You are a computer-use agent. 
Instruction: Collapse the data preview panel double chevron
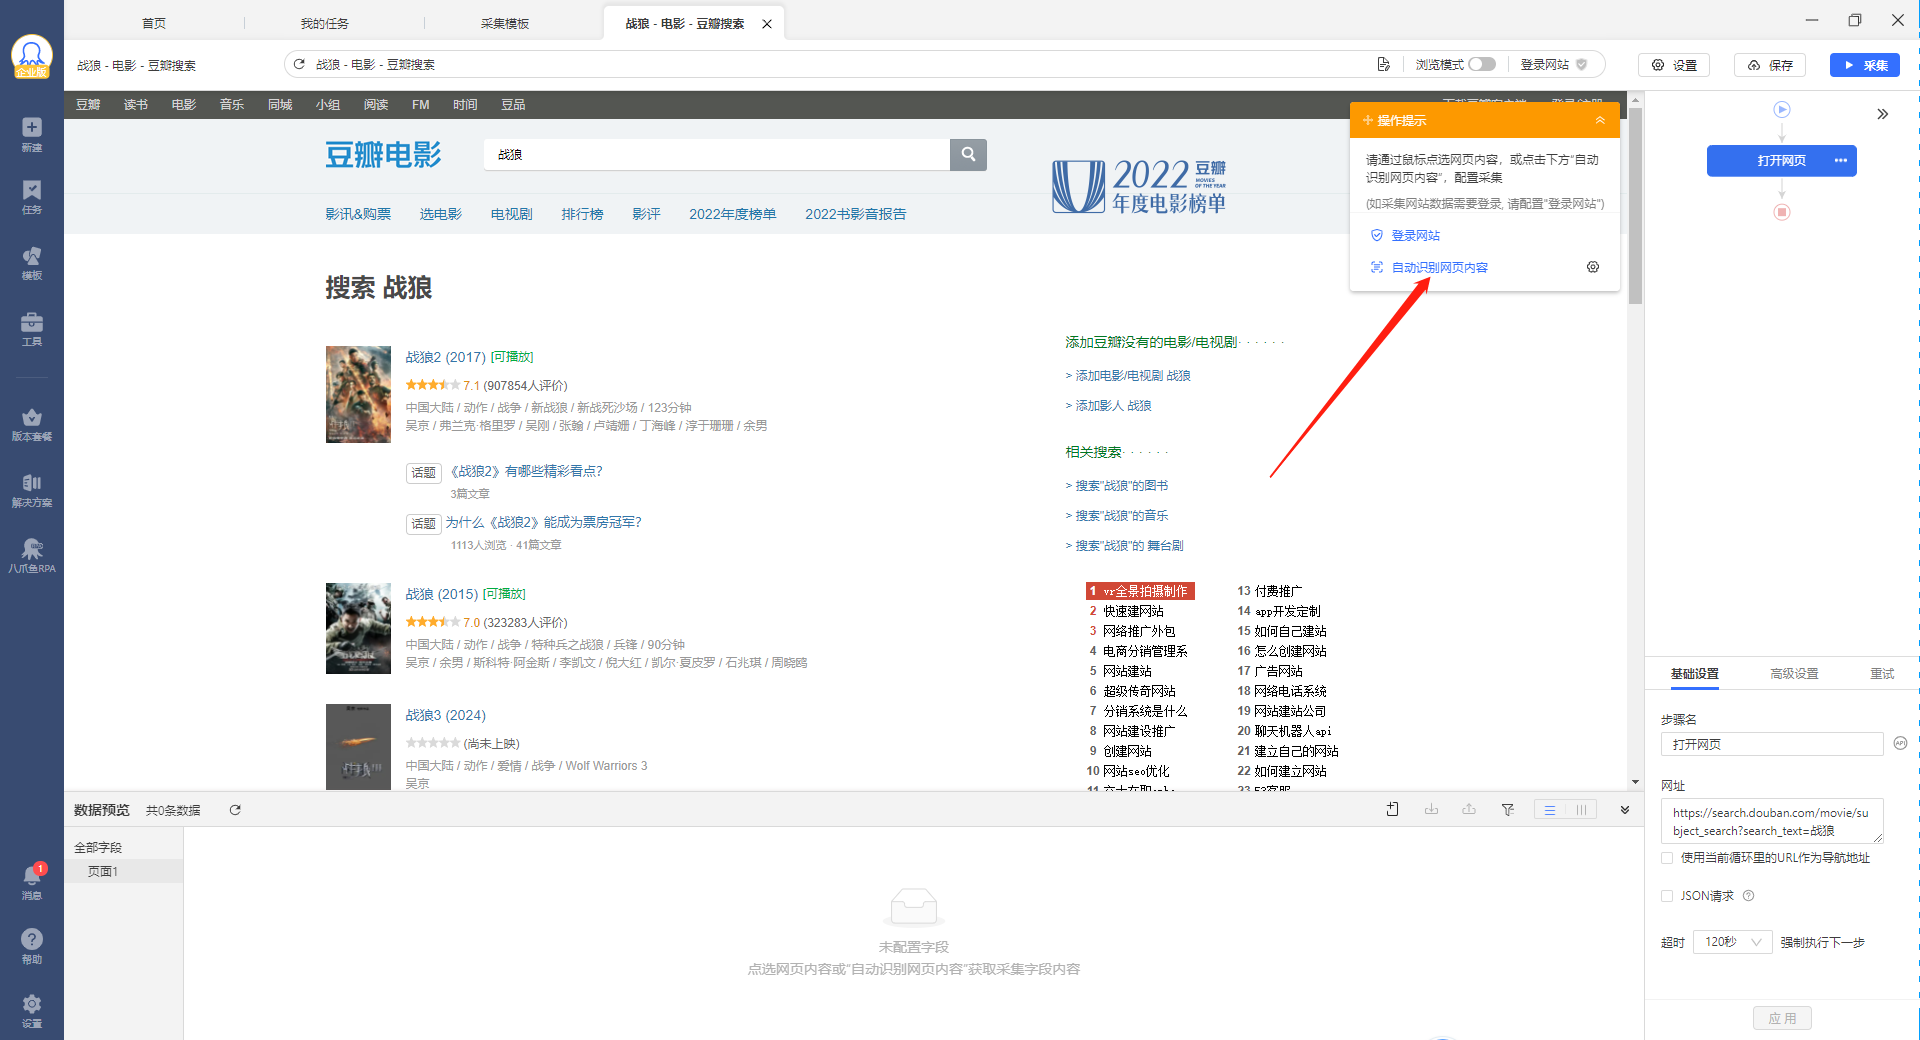pyautogui.click(x=1625, y=810)
